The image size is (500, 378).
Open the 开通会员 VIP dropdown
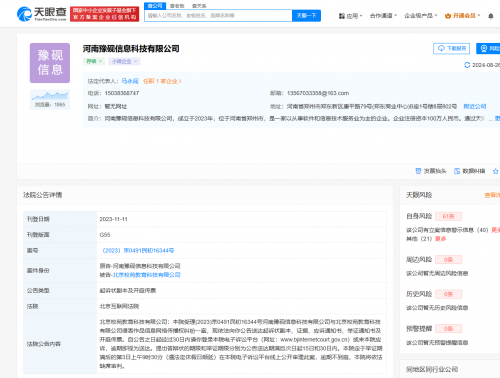click(x=463, y=16)
